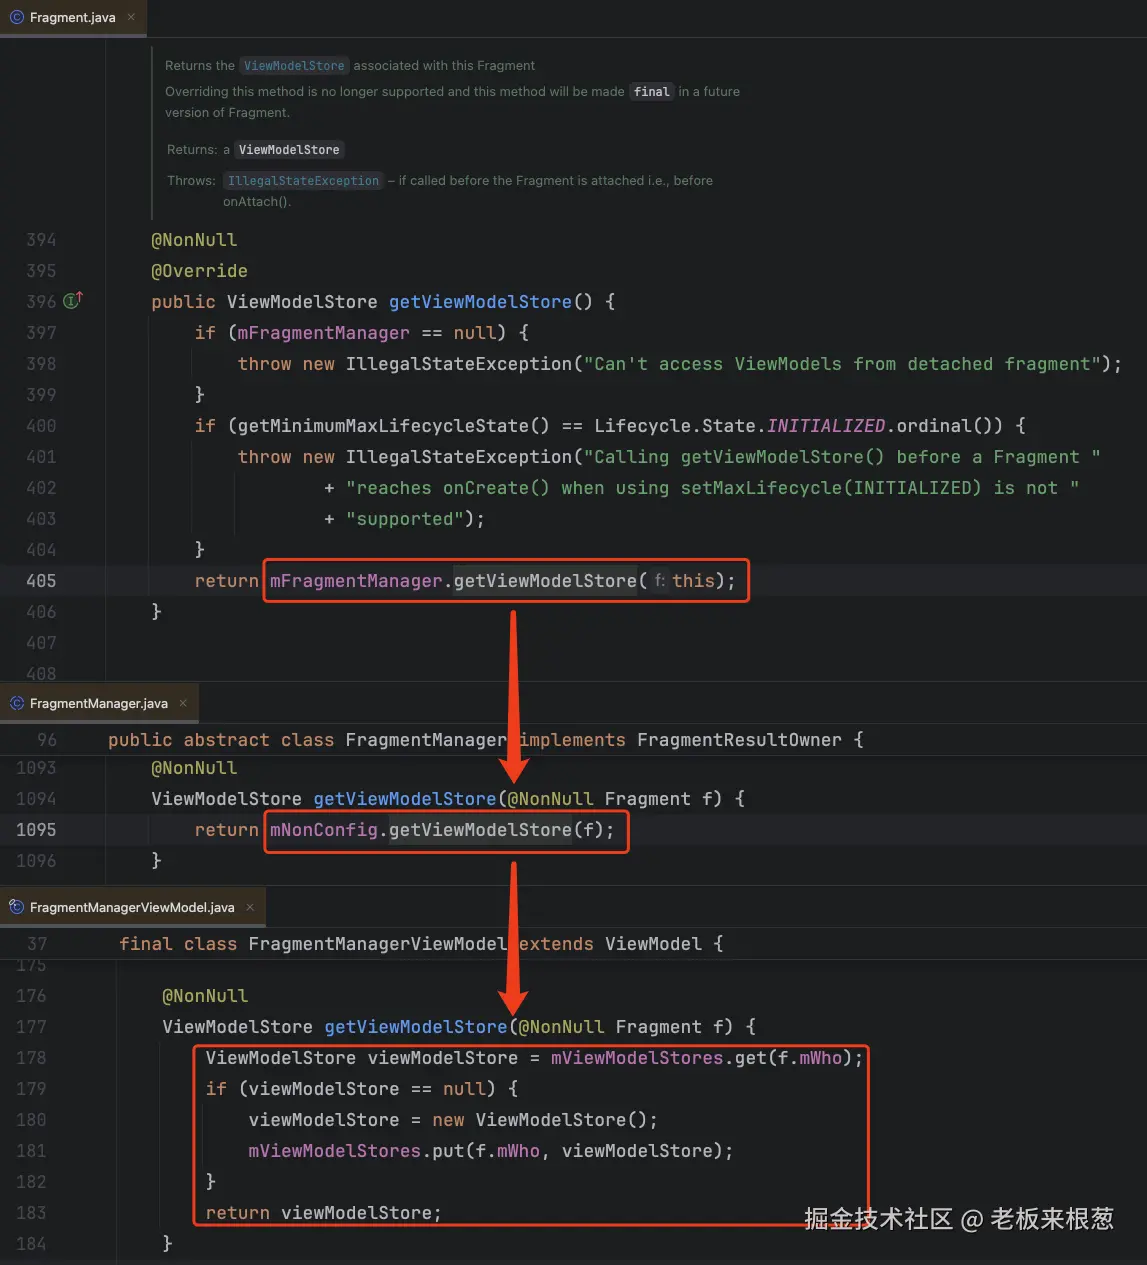Click the 'f:' parameter hint on line 405

coord(660,580)
